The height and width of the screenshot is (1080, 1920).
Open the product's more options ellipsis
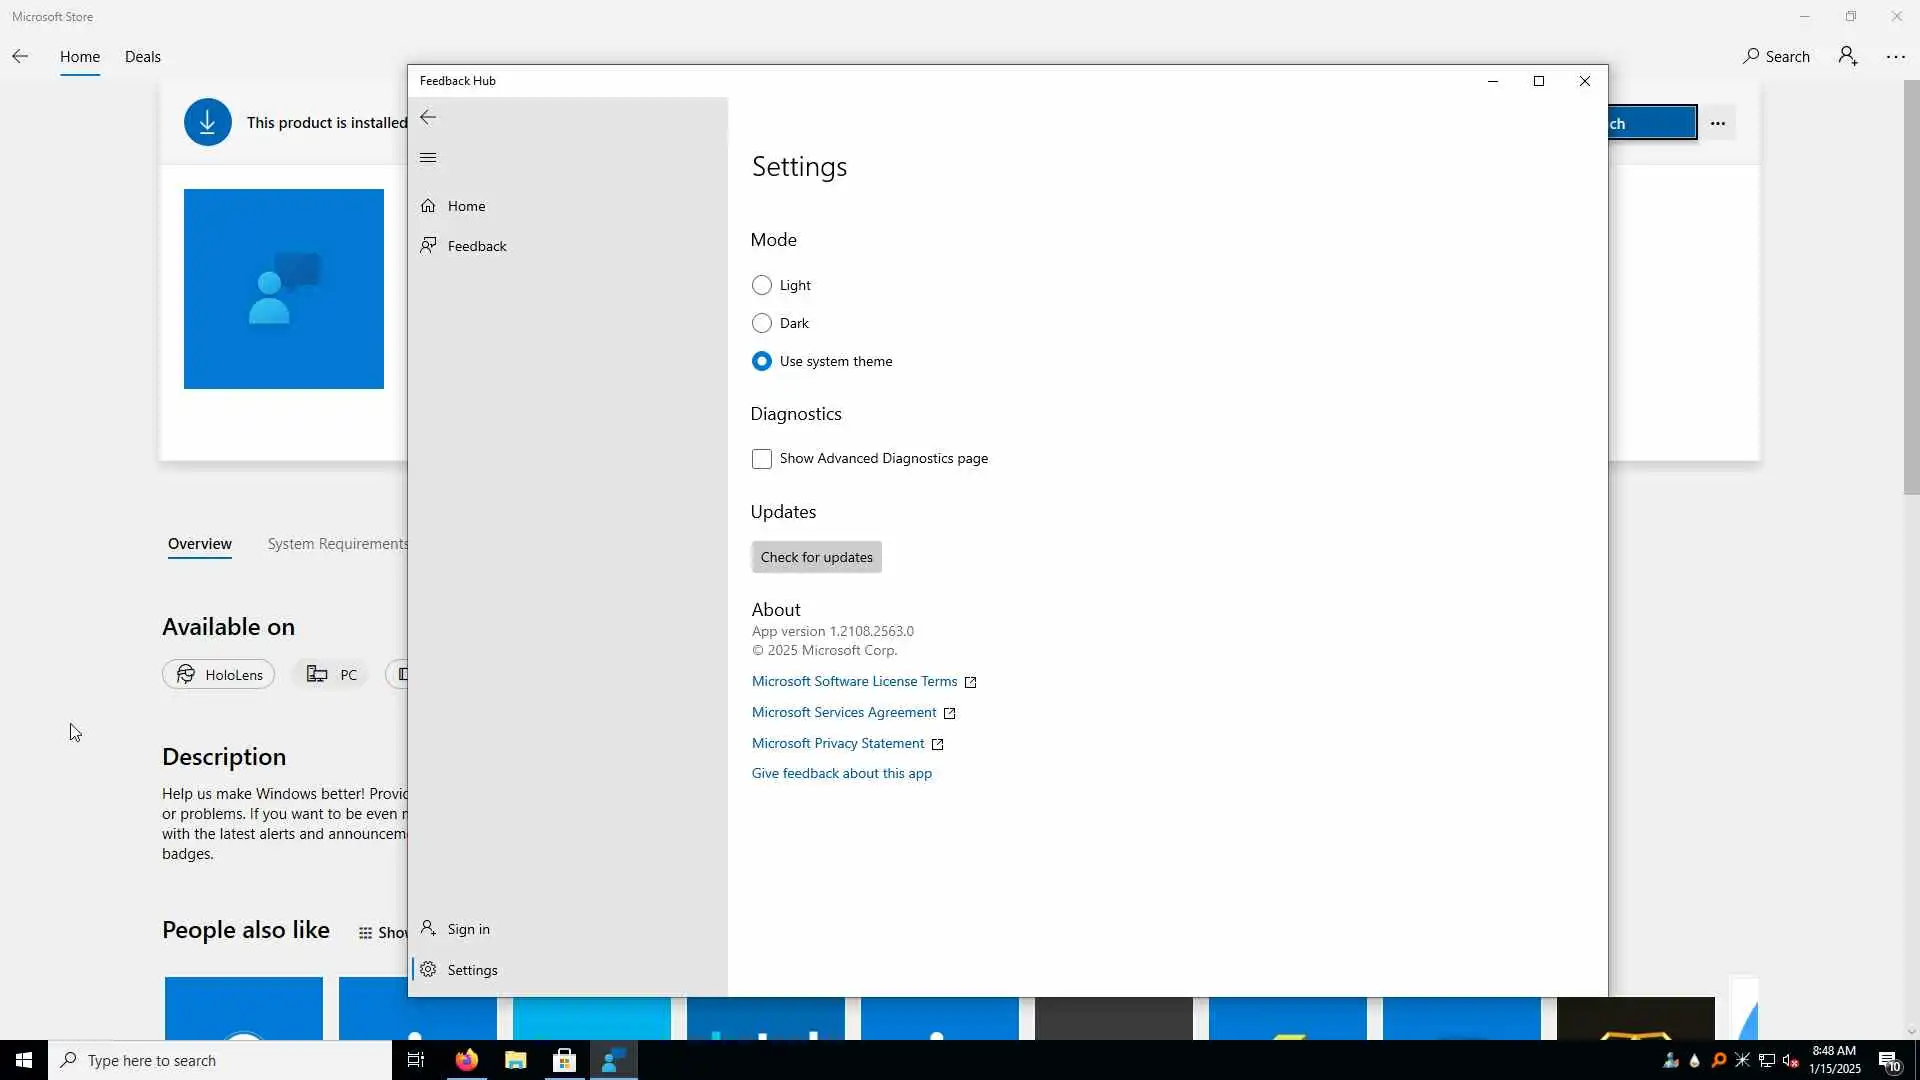(x=1717, y=123)
